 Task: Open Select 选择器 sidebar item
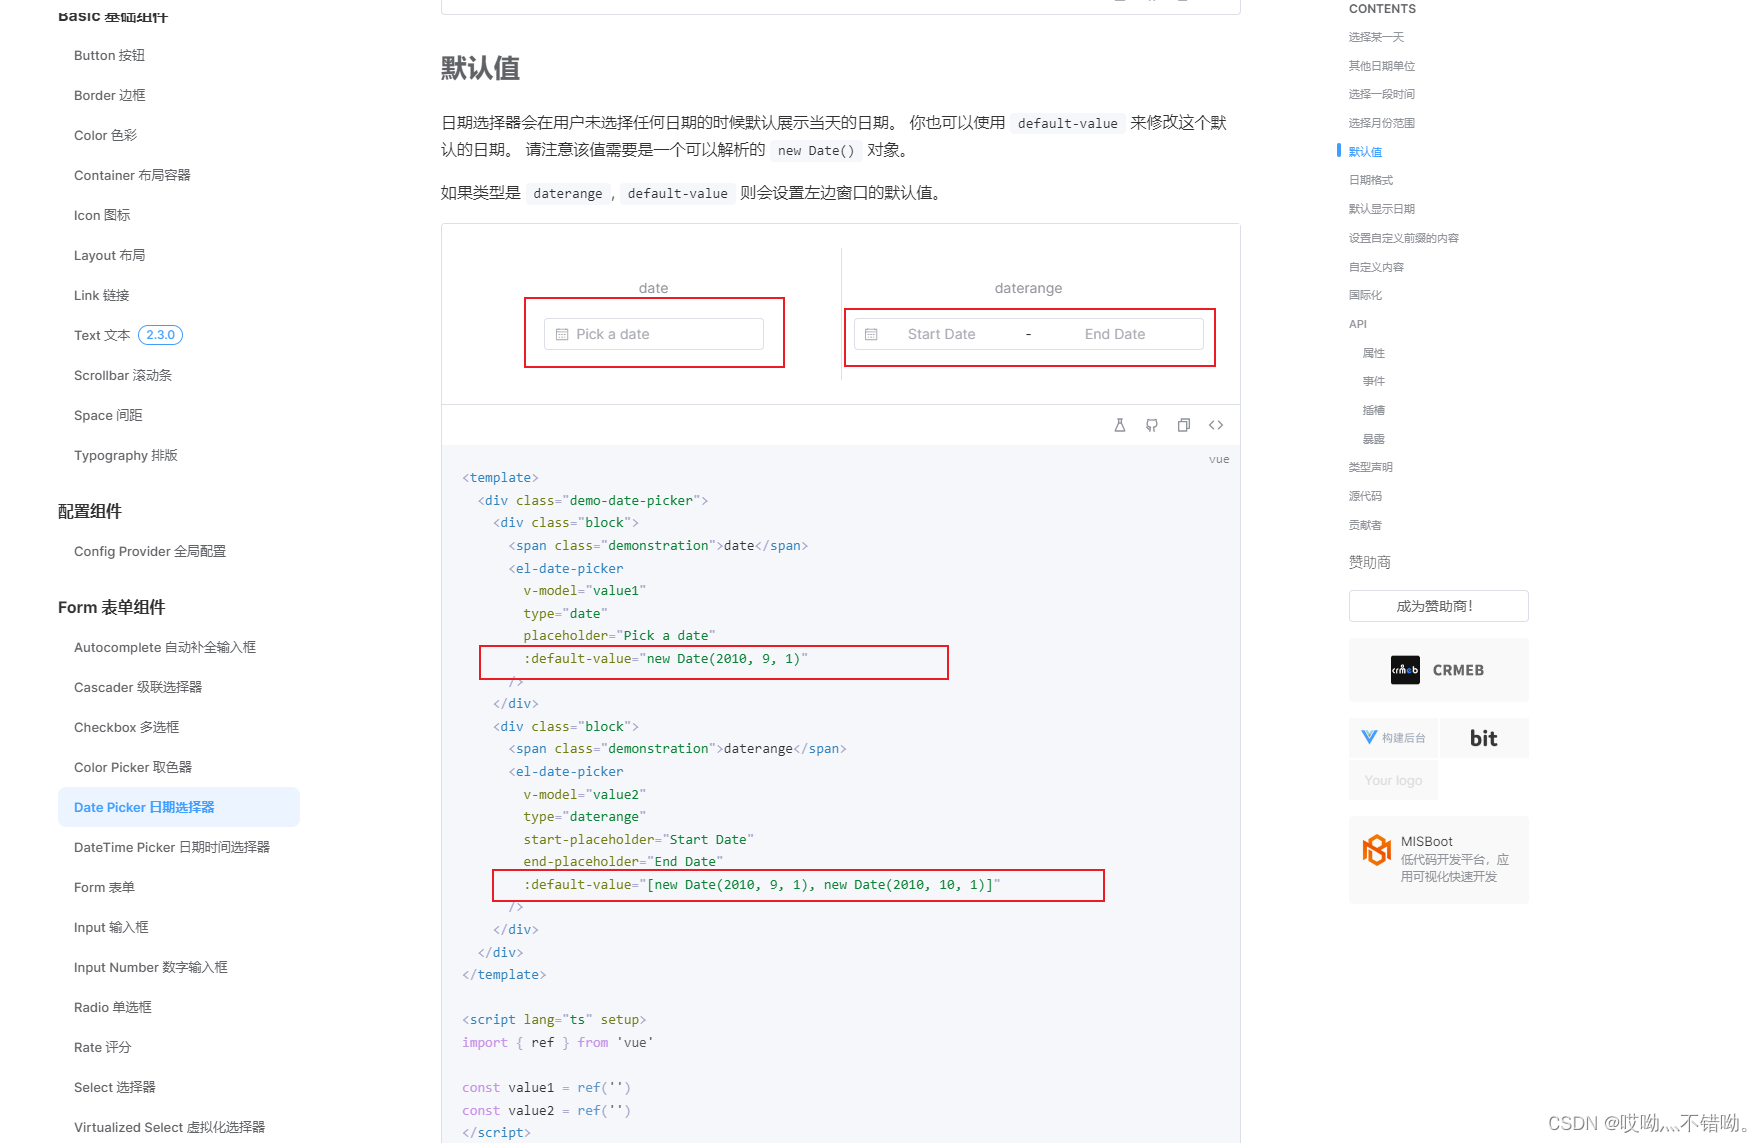pos(115,1087)
